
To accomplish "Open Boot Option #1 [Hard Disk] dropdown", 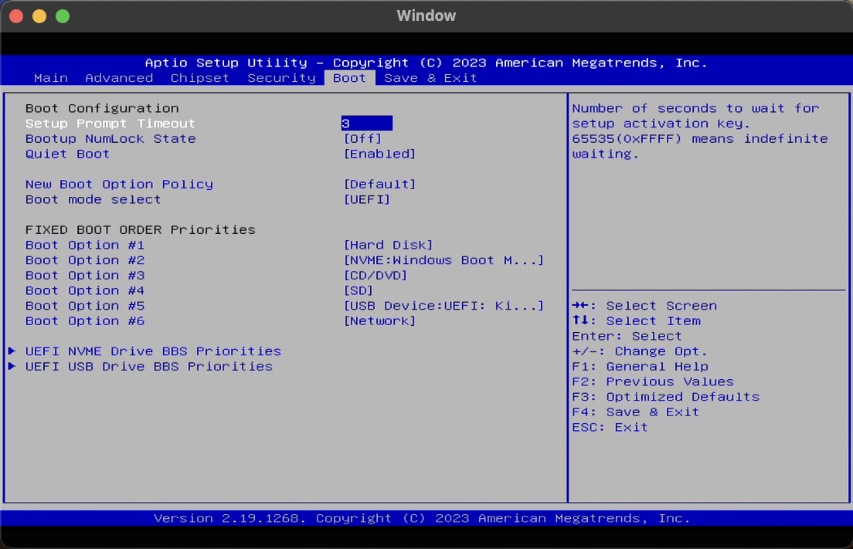I will pyautogui.click(x=388, y=245).
